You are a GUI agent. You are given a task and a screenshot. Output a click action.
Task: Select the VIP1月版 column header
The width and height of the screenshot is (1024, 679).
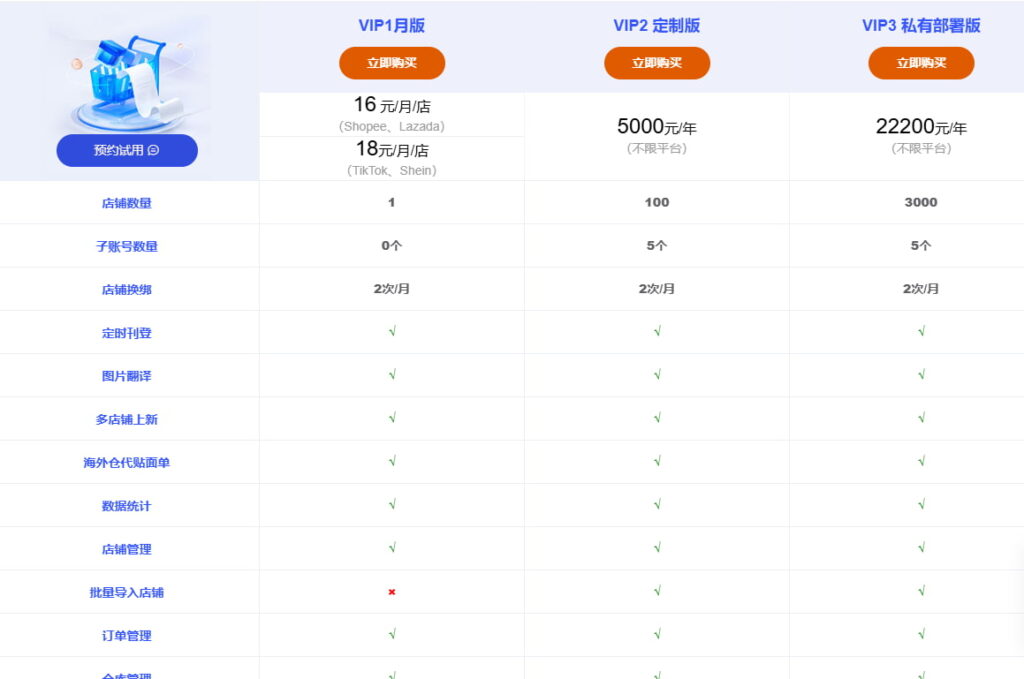[391, 25]
